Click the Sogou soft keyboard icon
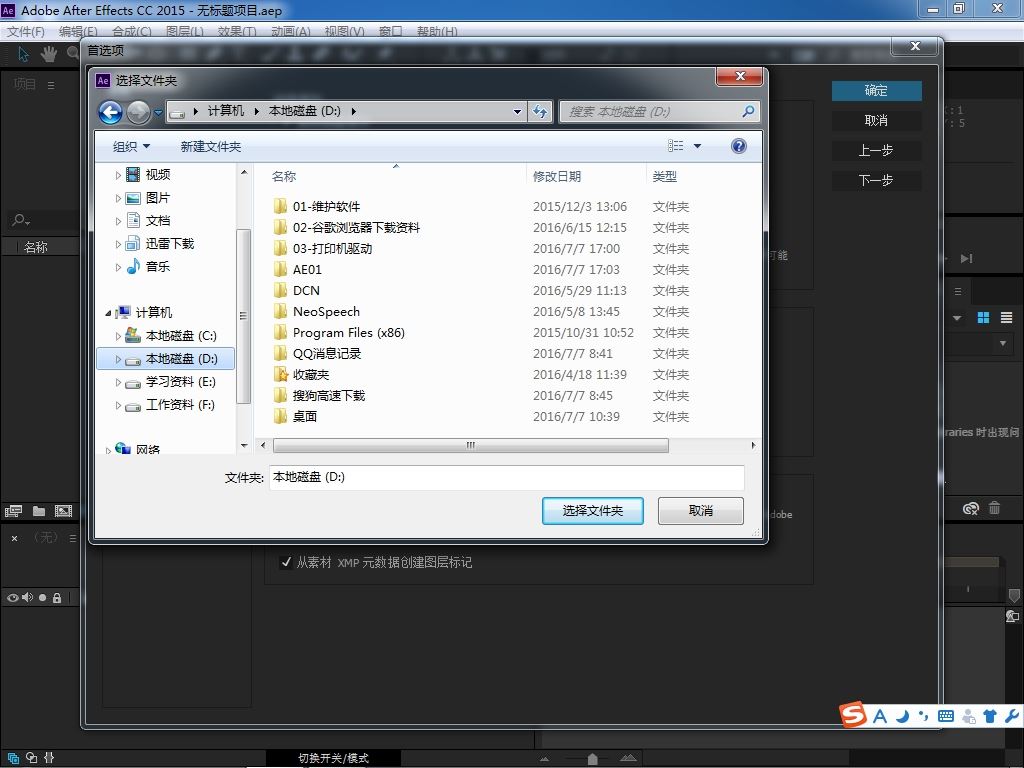This screenshot has width=1024, height=768. pyautogui.click(x=945, y=716)
